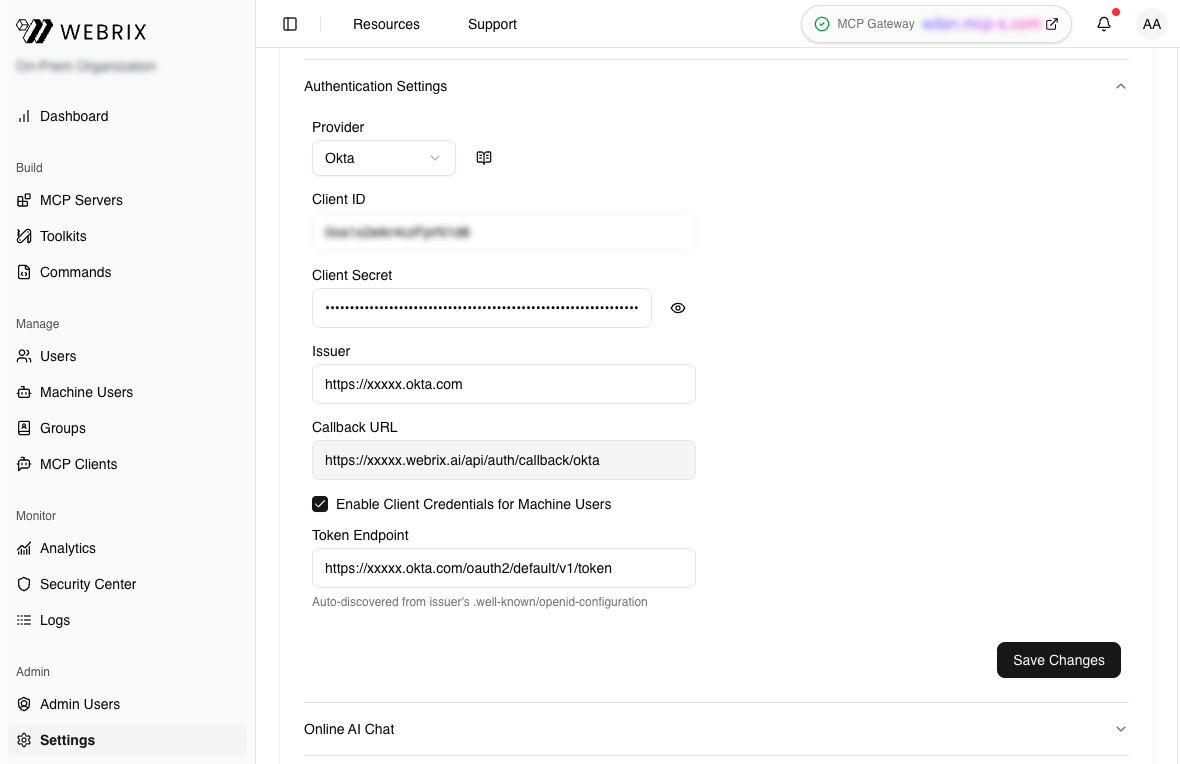This screenshot has width=1180, height=764.
Task: Click the Save Changes button
Action: coord(1058,660)
